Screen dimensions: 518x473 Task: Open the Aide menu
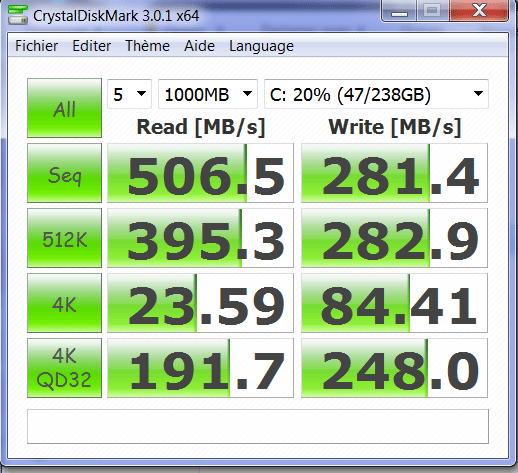tap(199, 46)
